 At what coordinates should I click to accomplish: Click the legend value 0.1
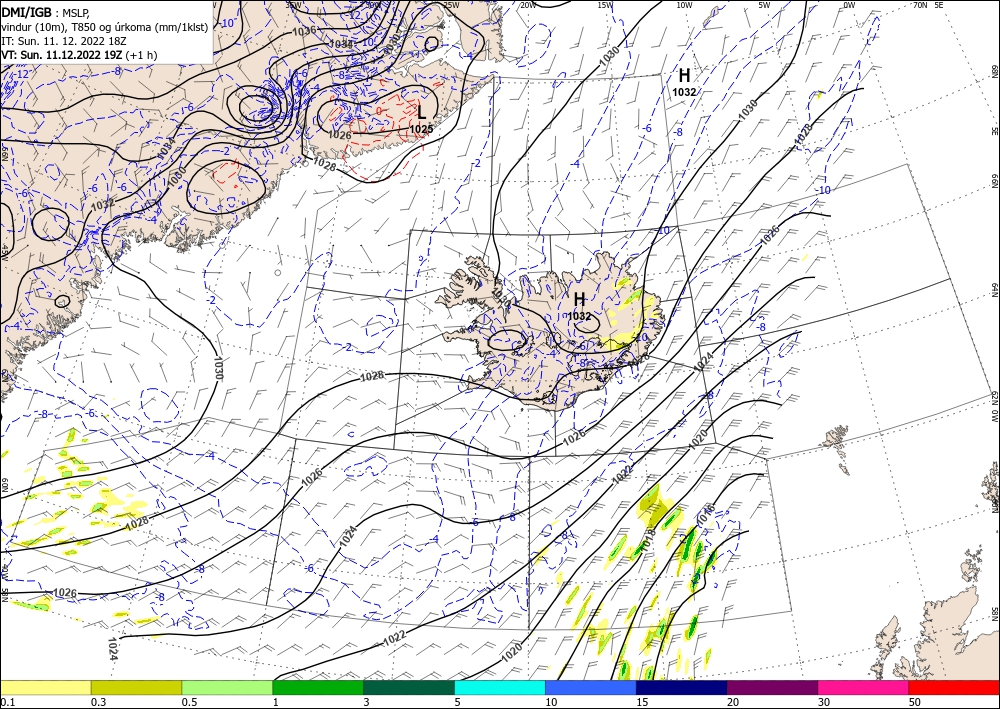7,702
